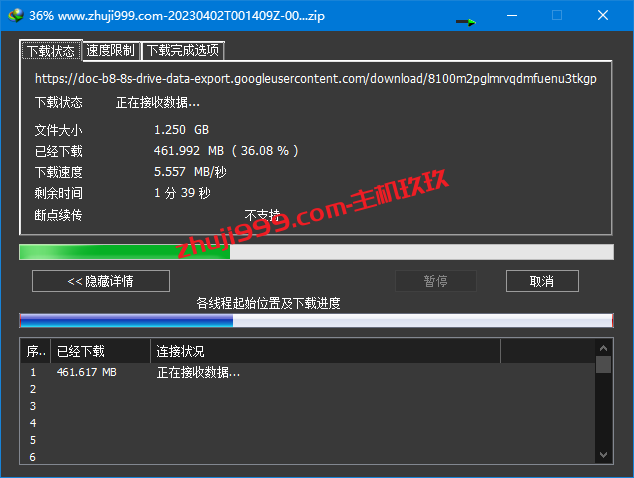Click the 序.. column header
The height and width of the screenshot is (478, 634).
point(36,351)
